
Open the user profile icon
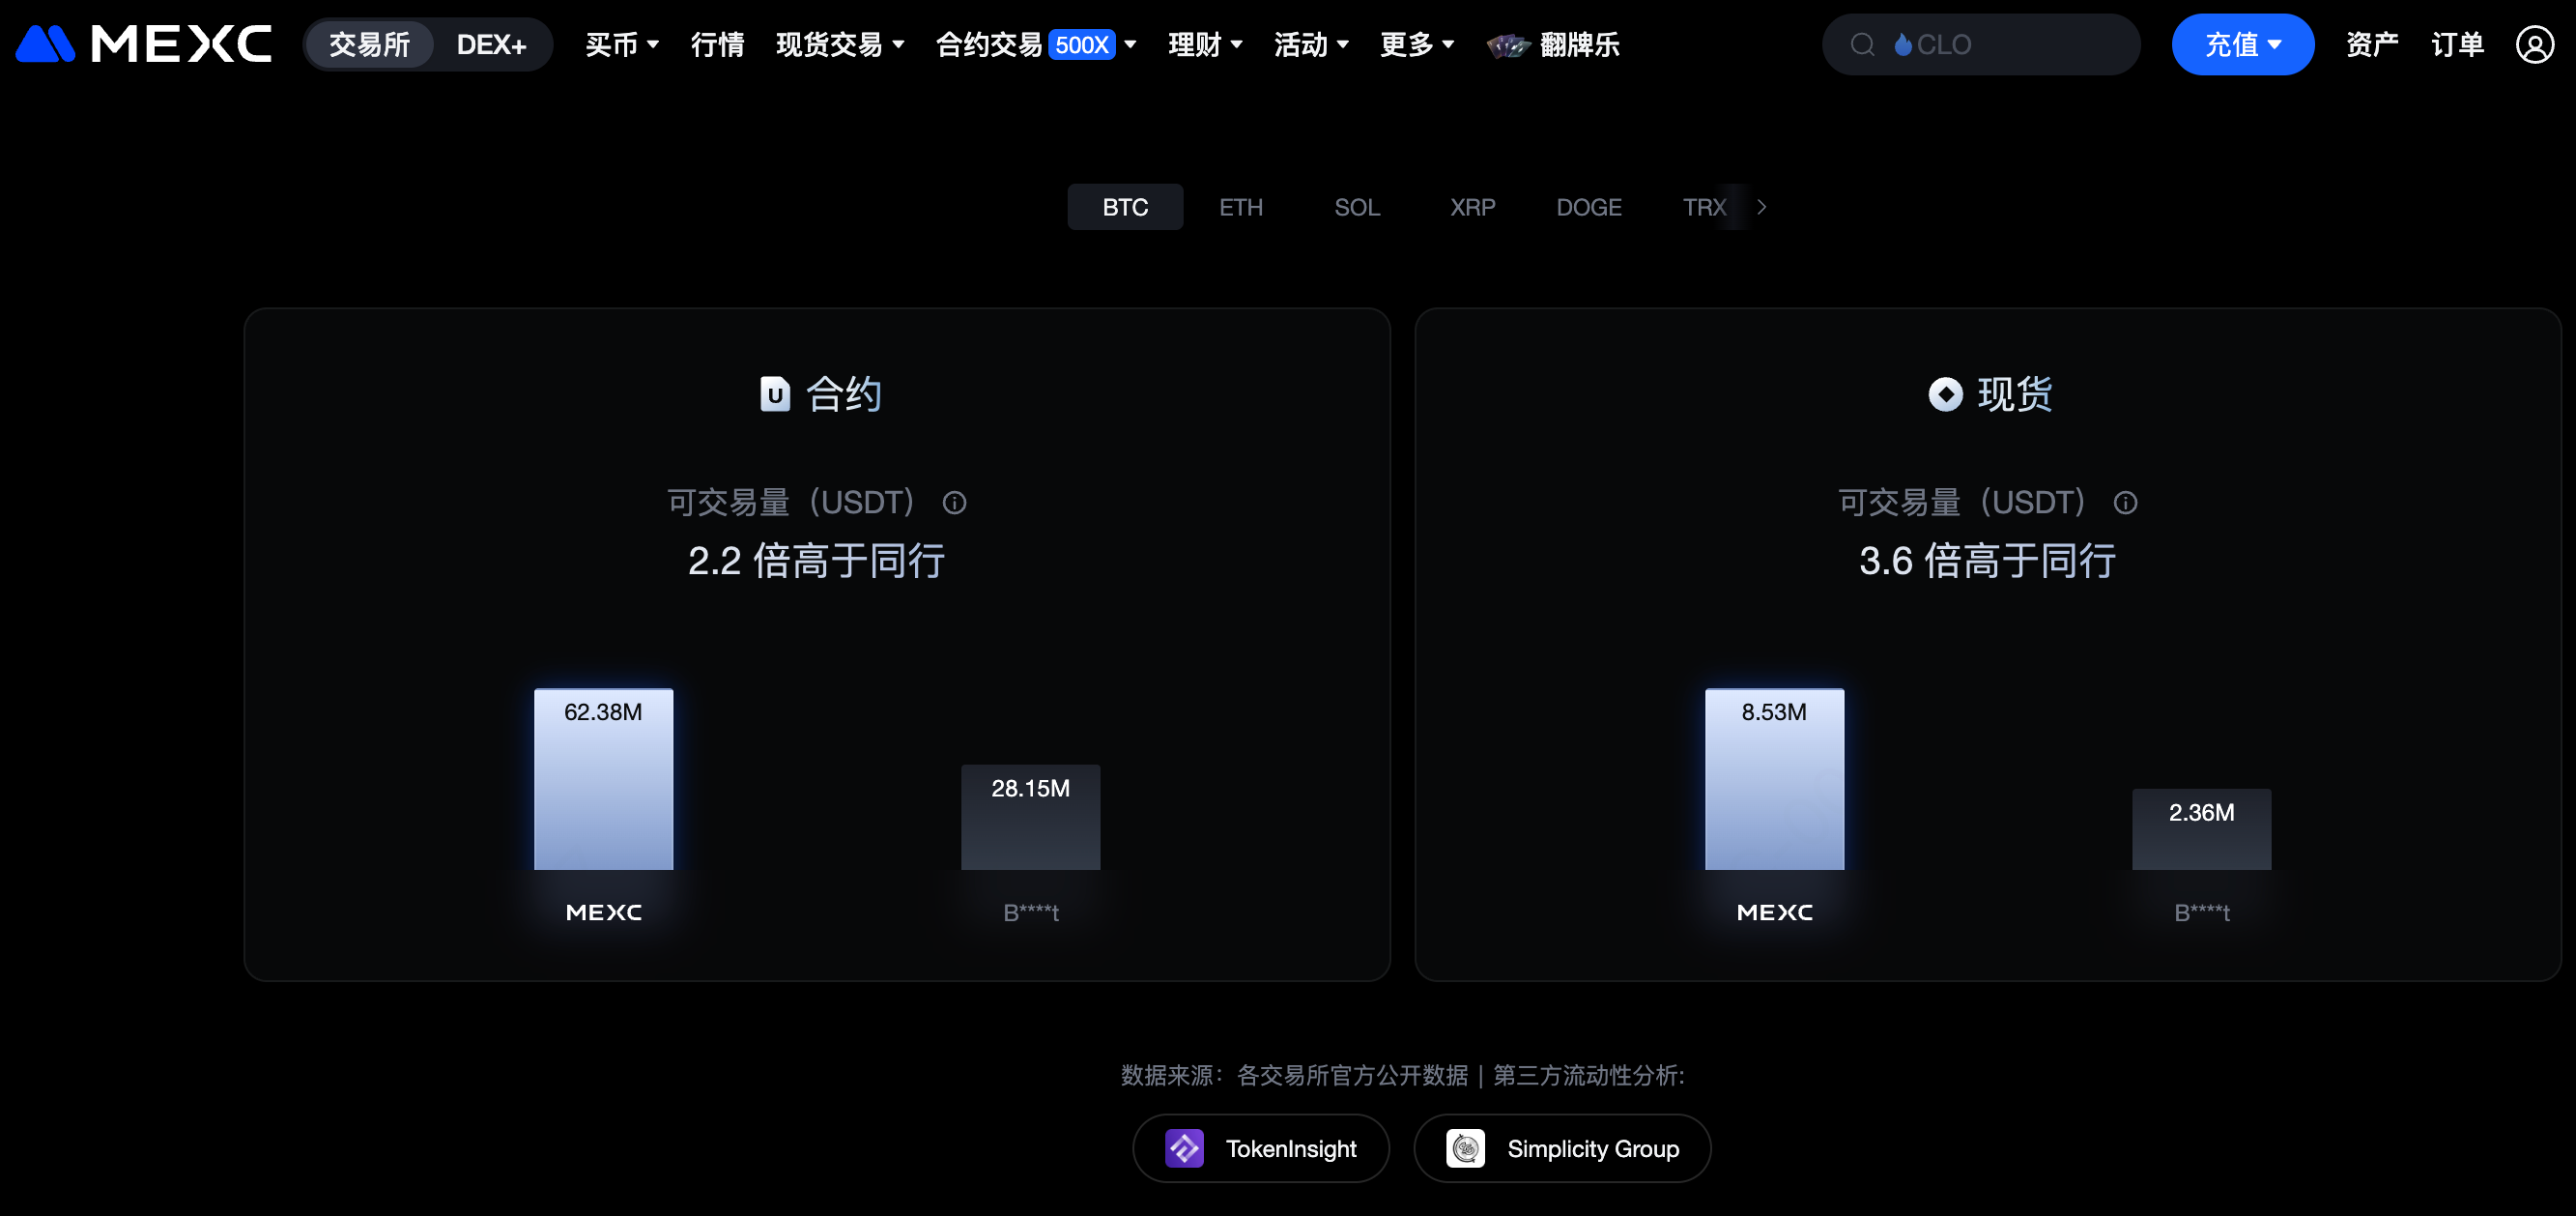point(2534,45)
